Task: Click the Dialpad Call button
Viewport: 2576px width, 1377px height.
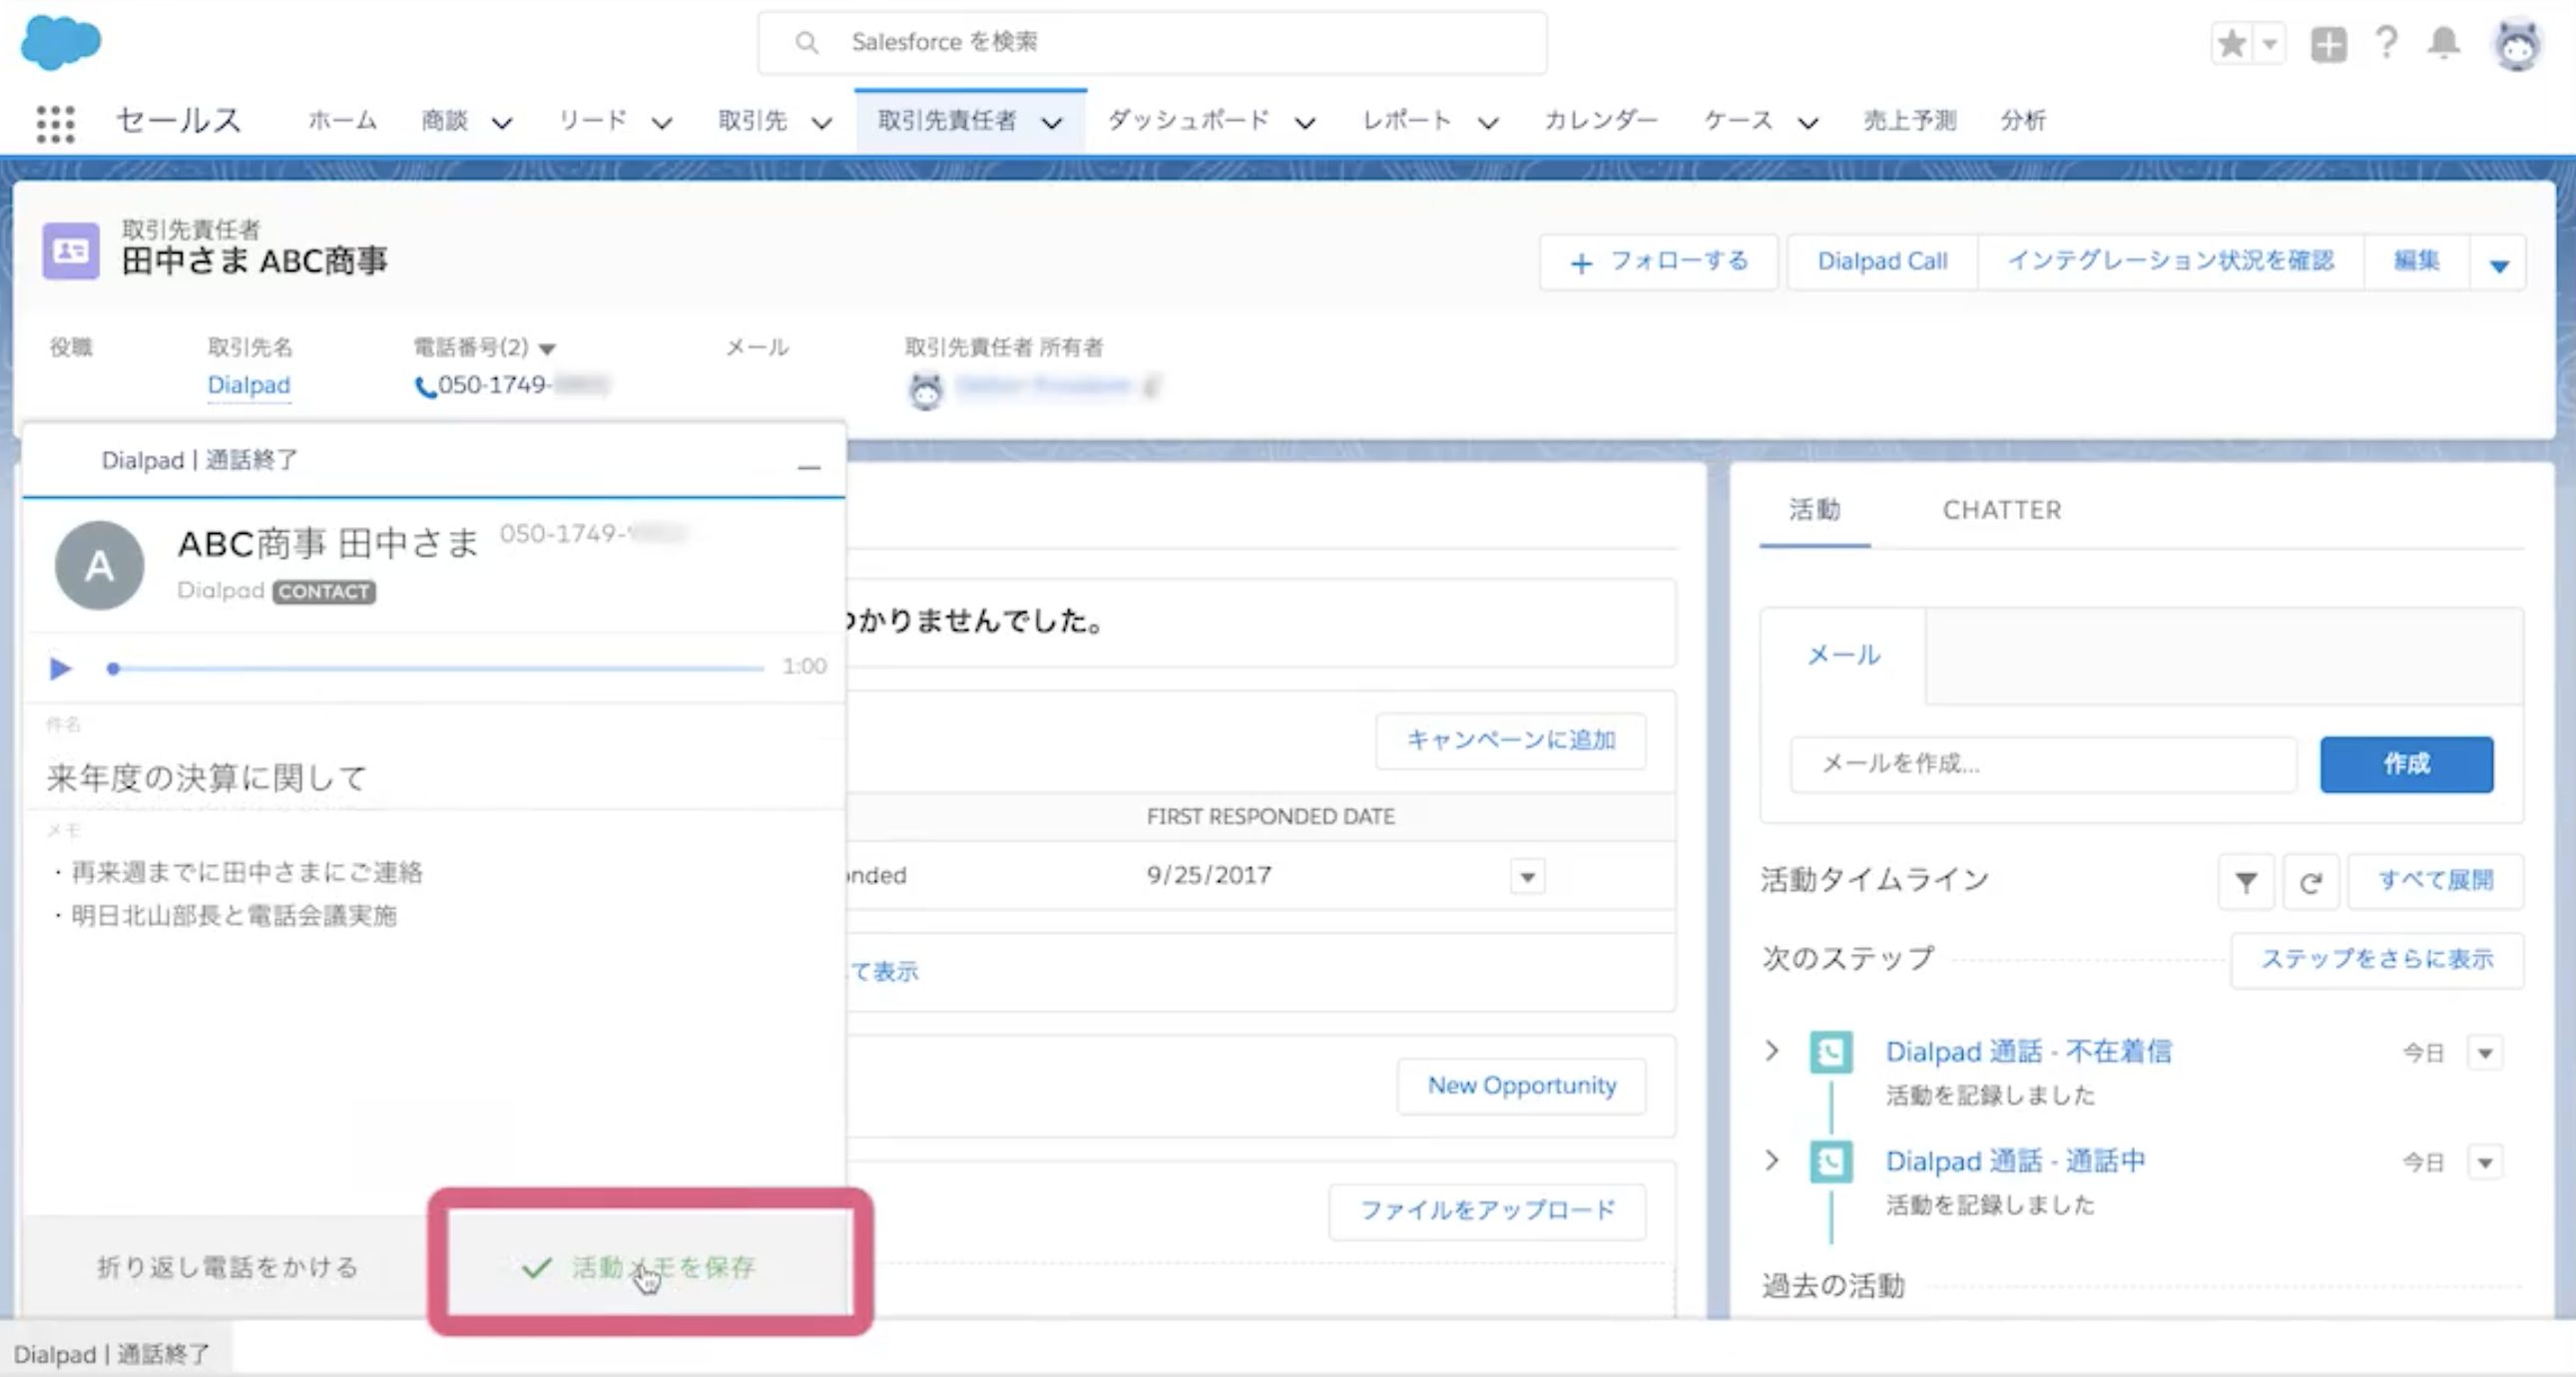Action: [x=1882, y=262]
